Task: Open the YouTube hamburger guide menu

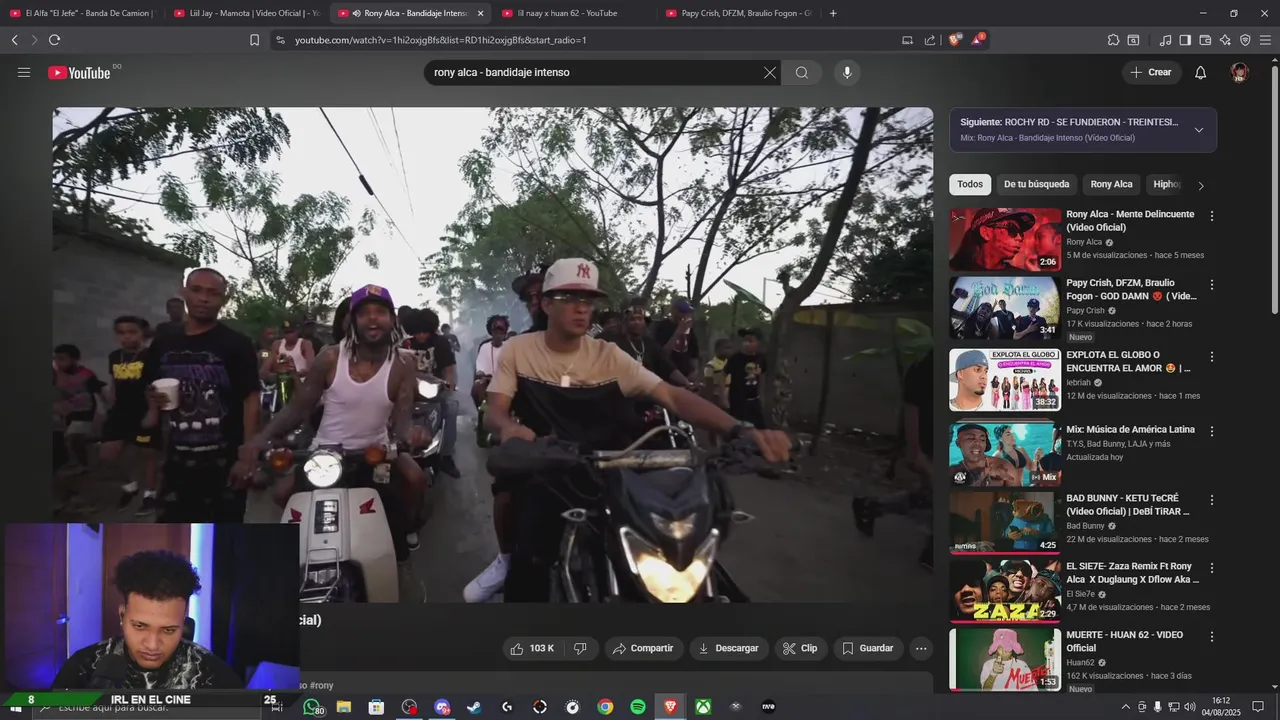Action: coord(24,72)
